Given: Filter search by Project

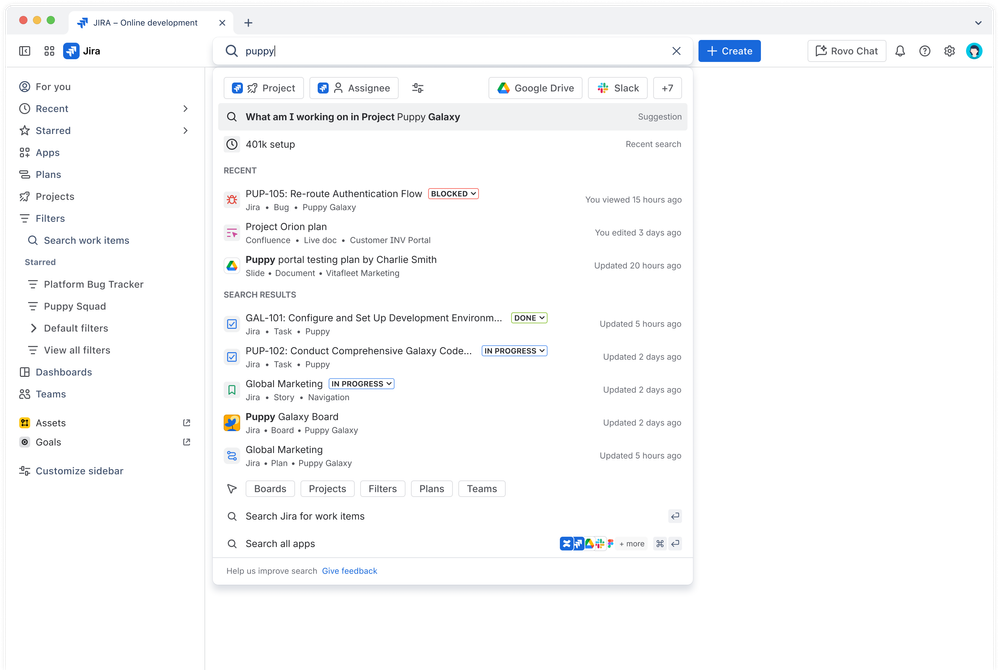Looking at the screenshot, I should [264, 88].
